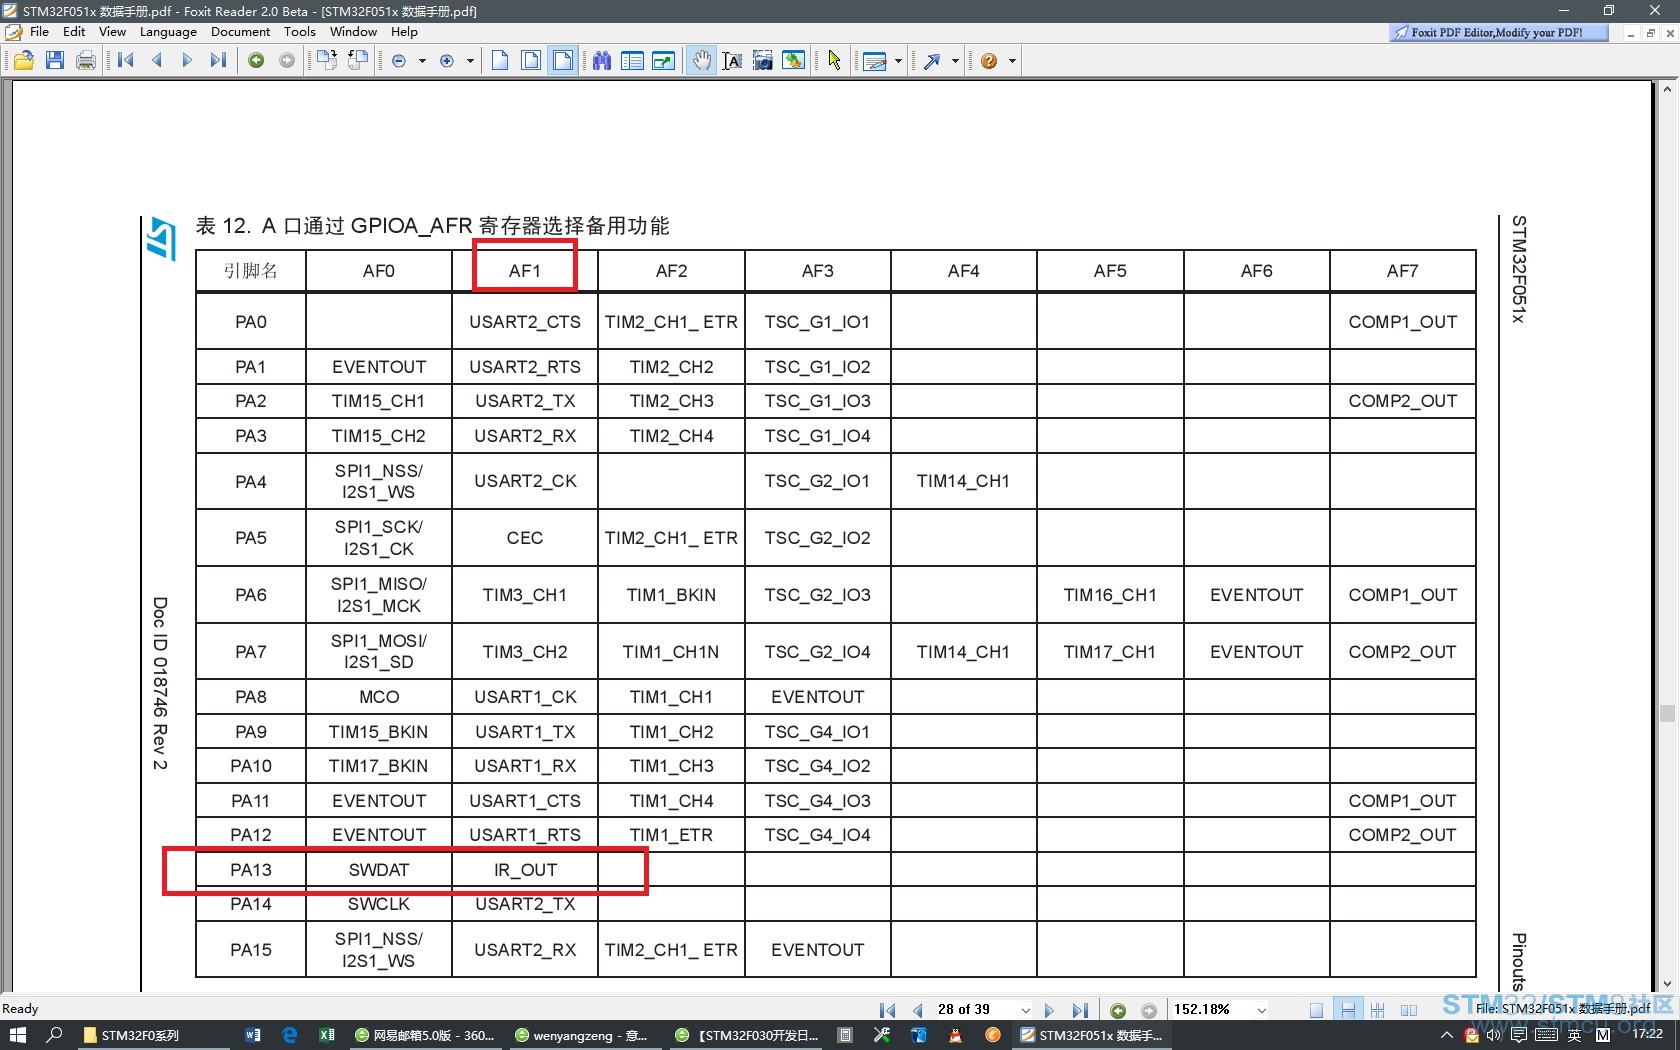Screen dimensions: 1680x1050
Task: Rotate page counterclockwise via toolbar icon
Action: (358, 61)
